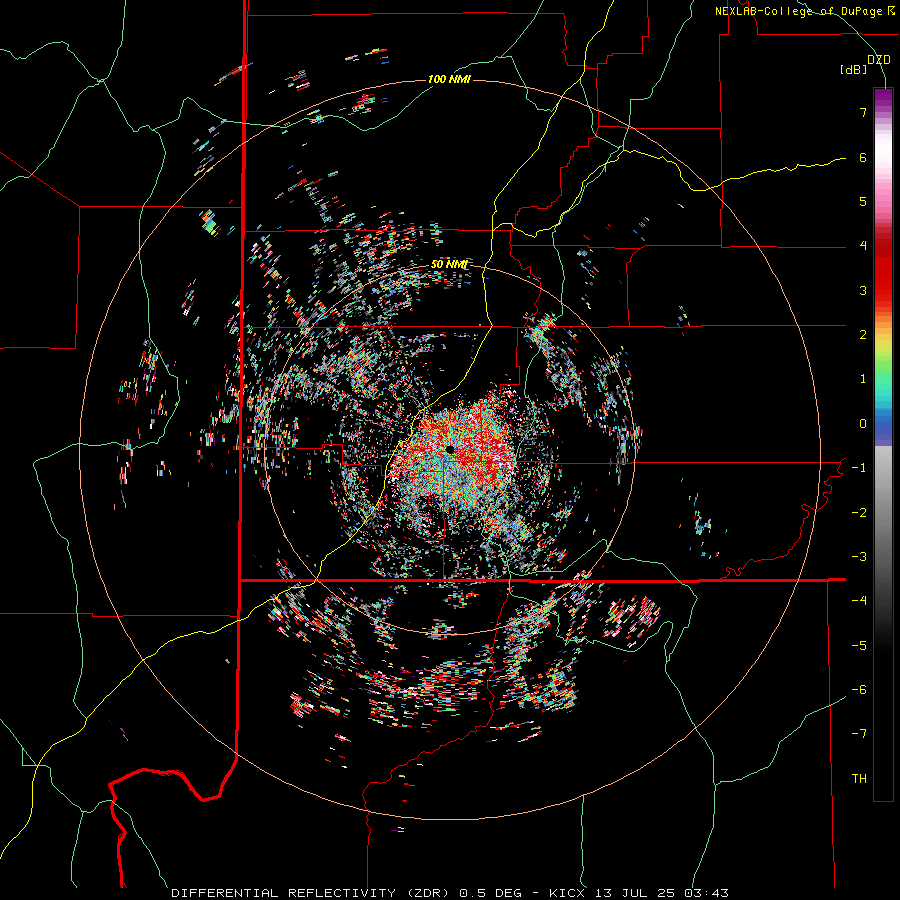Click the 5 value on color scale
This screenshot has width=900, height=900.
[x=863, y=201]
